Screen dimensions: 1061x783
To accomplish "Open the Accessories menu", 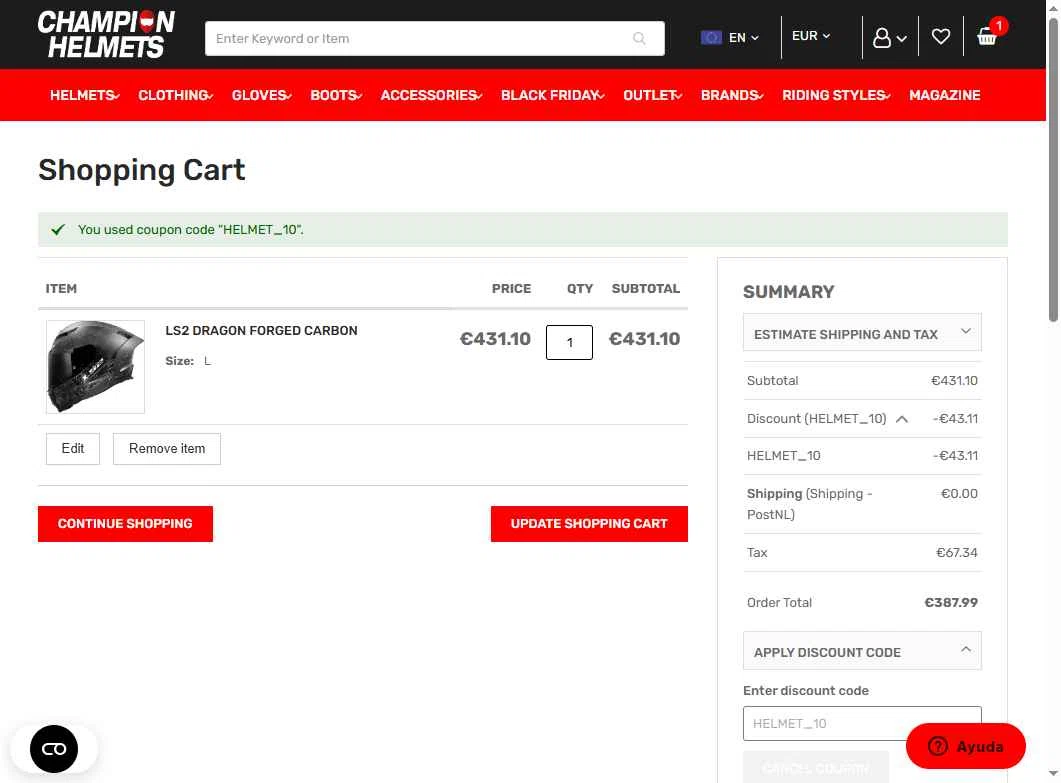I will tap(431, 95).
